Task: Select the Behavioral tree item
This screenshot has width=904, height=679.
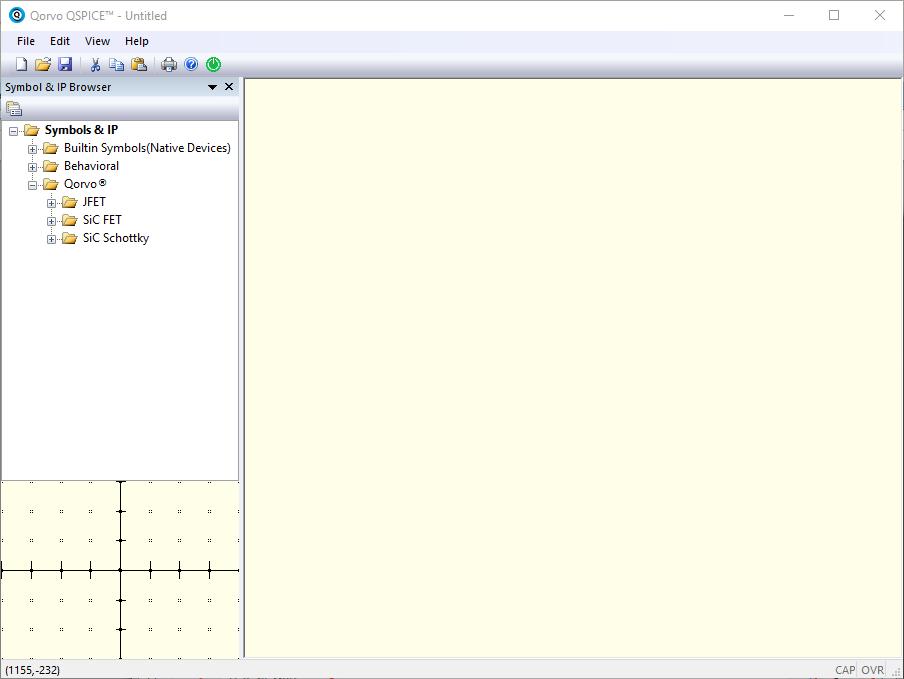Action: point(91,166)
